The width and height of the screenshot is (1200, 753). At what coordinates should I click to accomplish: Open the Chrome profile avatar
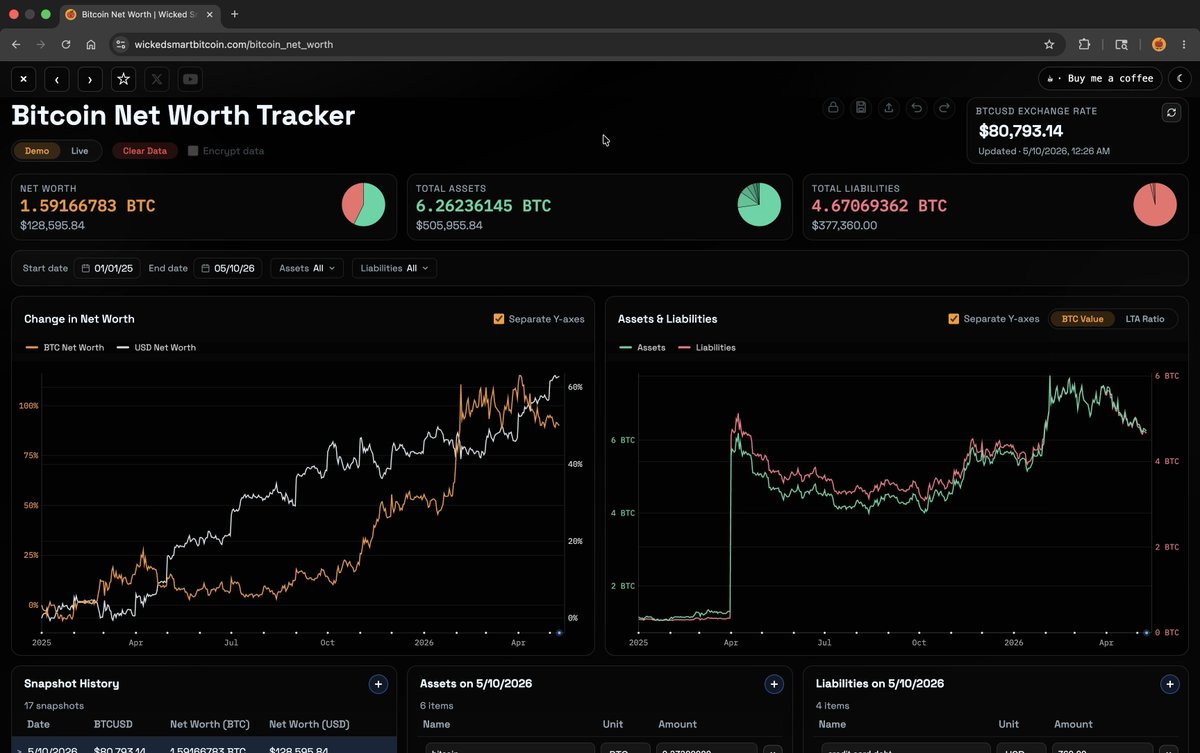tap(1159, 44)
